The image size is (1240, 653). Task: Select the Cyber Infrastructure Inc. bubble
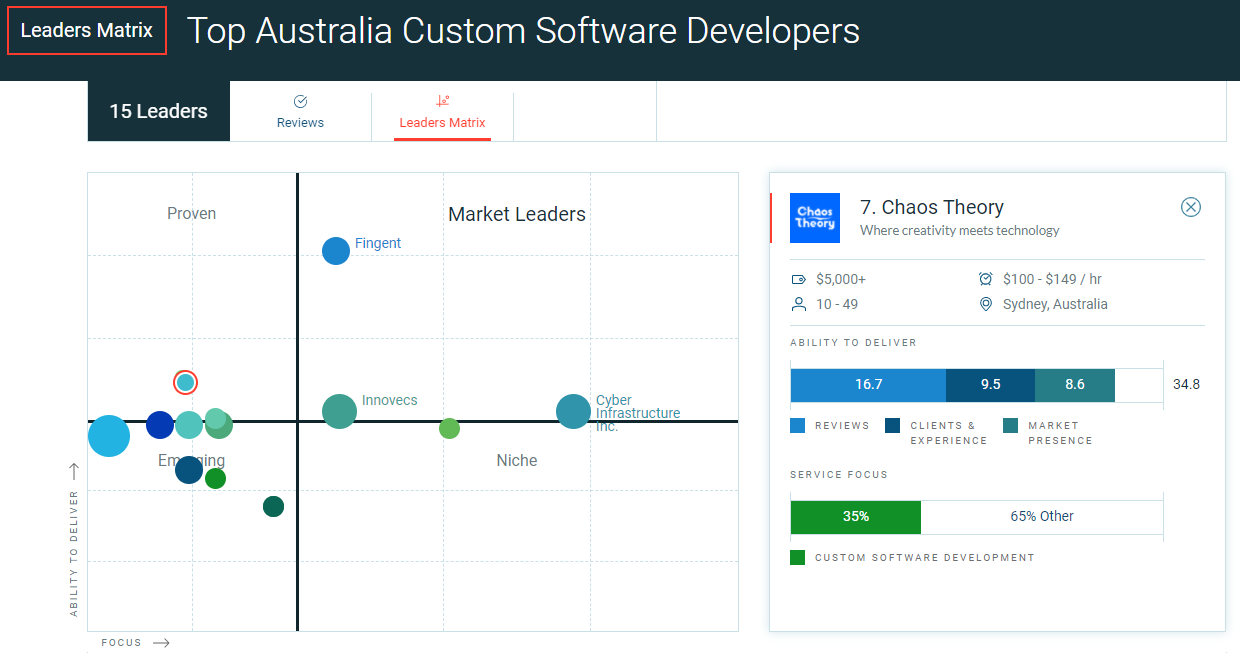click(x=573, y=411)
